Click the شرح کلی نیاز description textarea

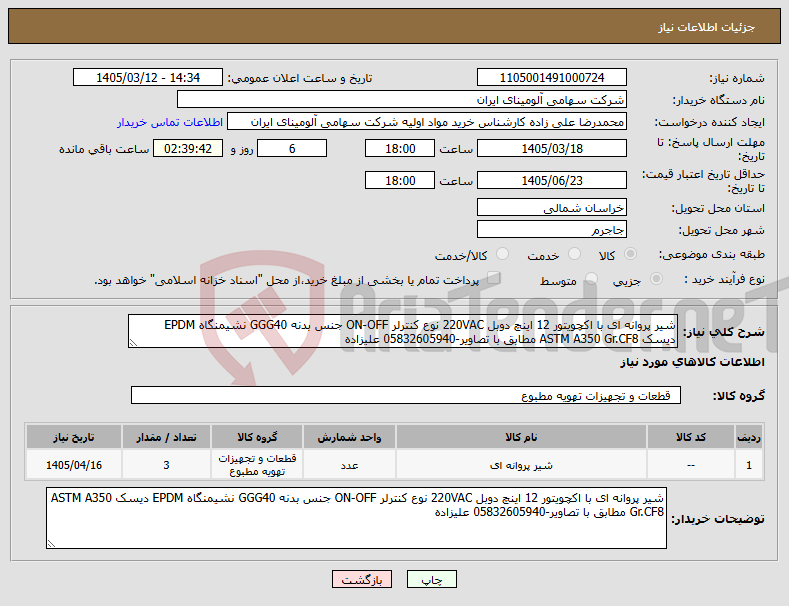403,331
